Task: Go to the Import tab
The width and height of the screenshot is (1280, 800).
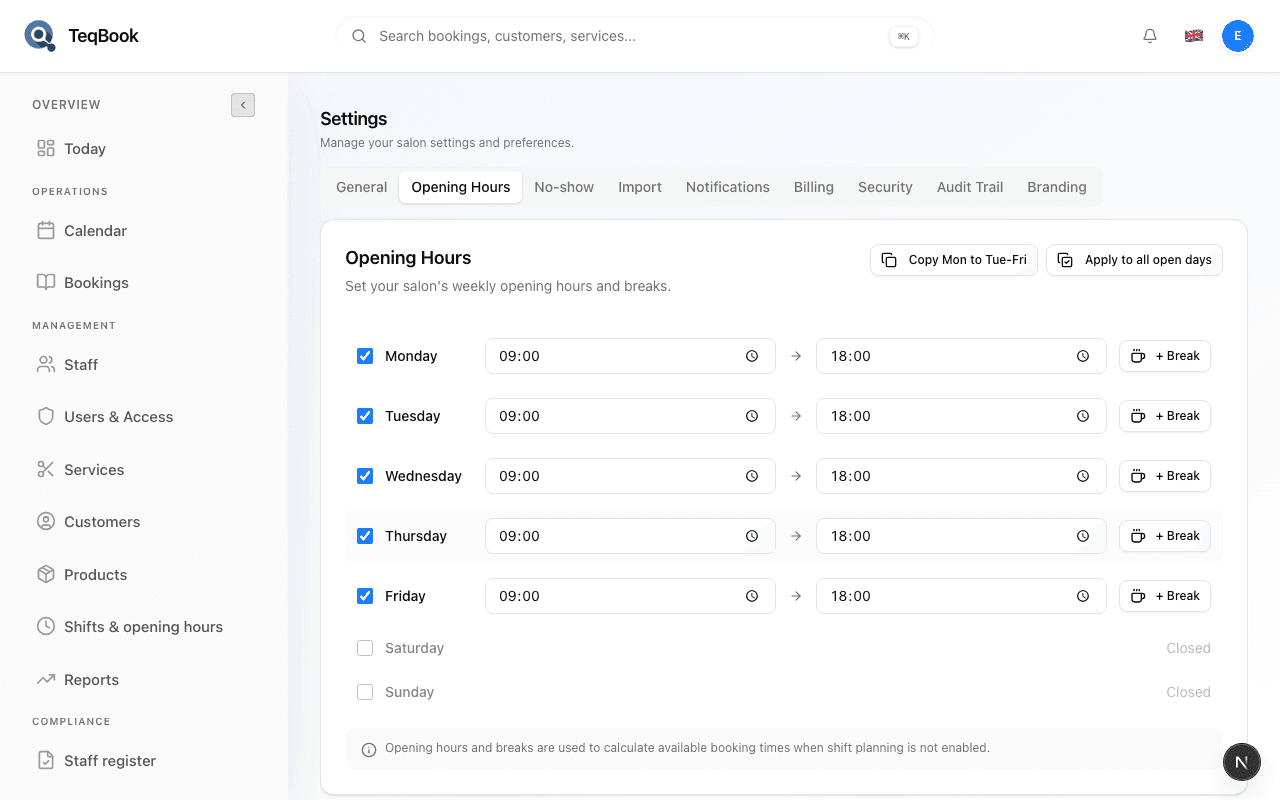Action: [640, 187]
